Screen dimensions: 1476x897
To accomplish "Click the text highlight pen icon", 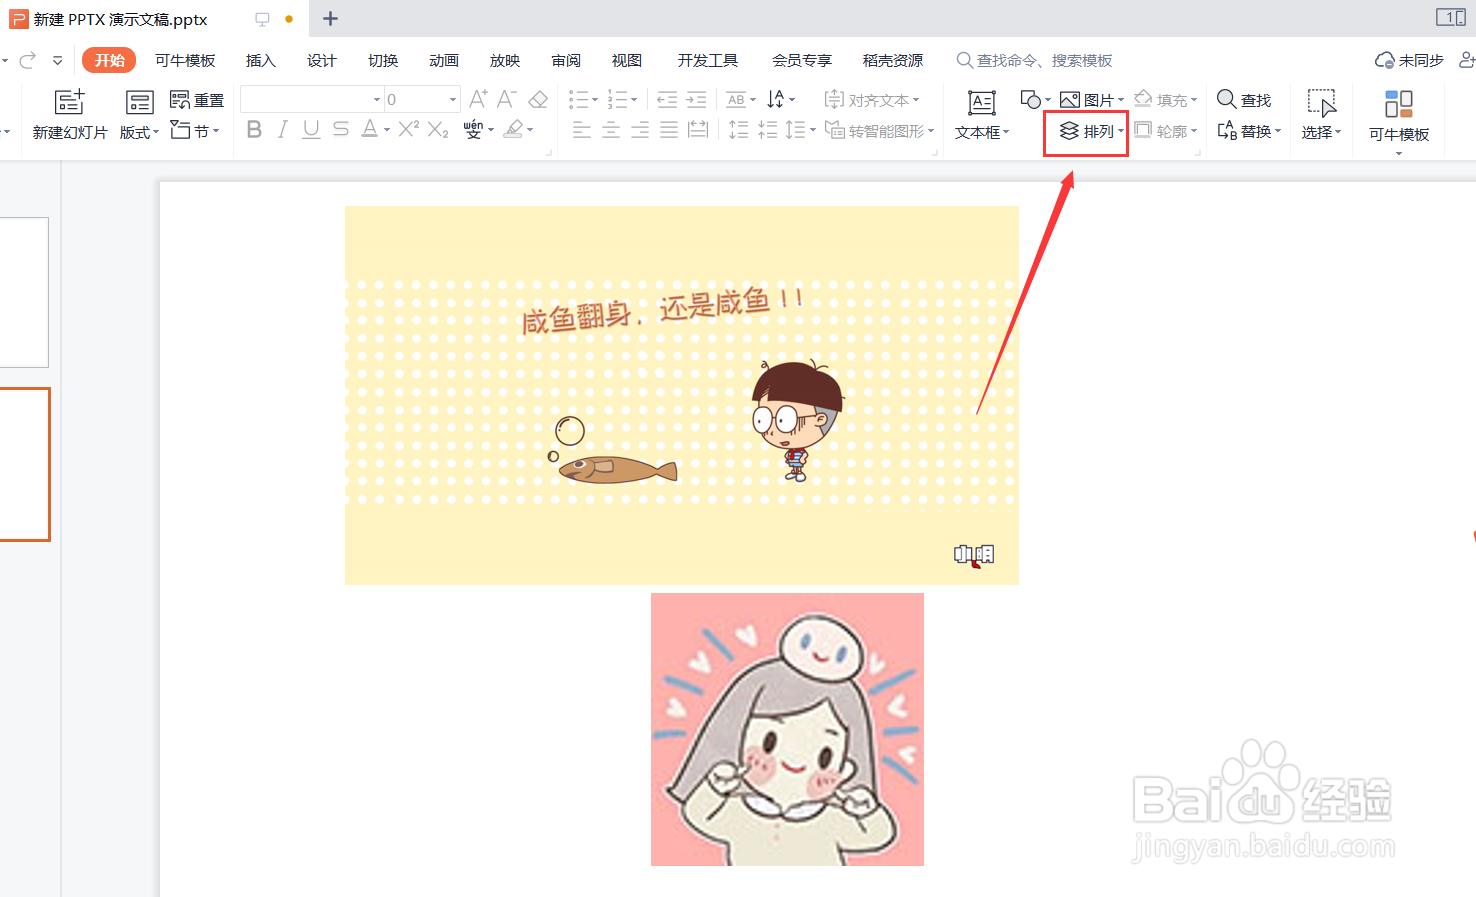I will 513,129.
